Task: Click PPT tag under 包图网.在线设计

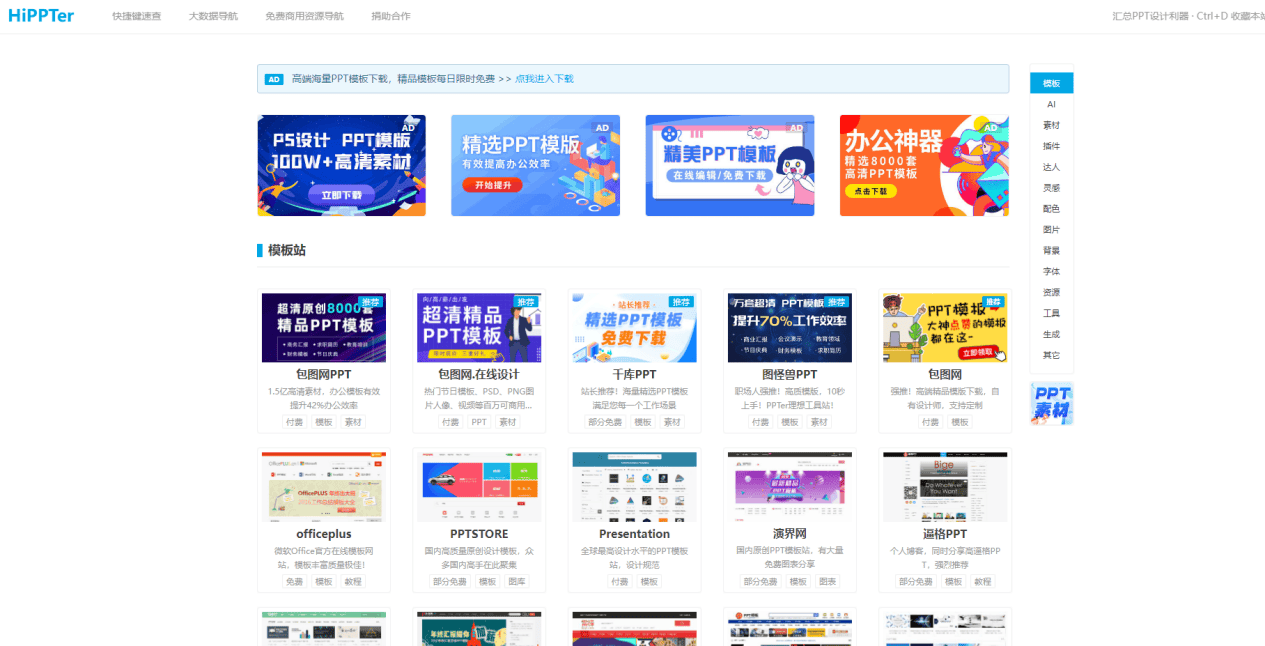Action: (479, 422)
